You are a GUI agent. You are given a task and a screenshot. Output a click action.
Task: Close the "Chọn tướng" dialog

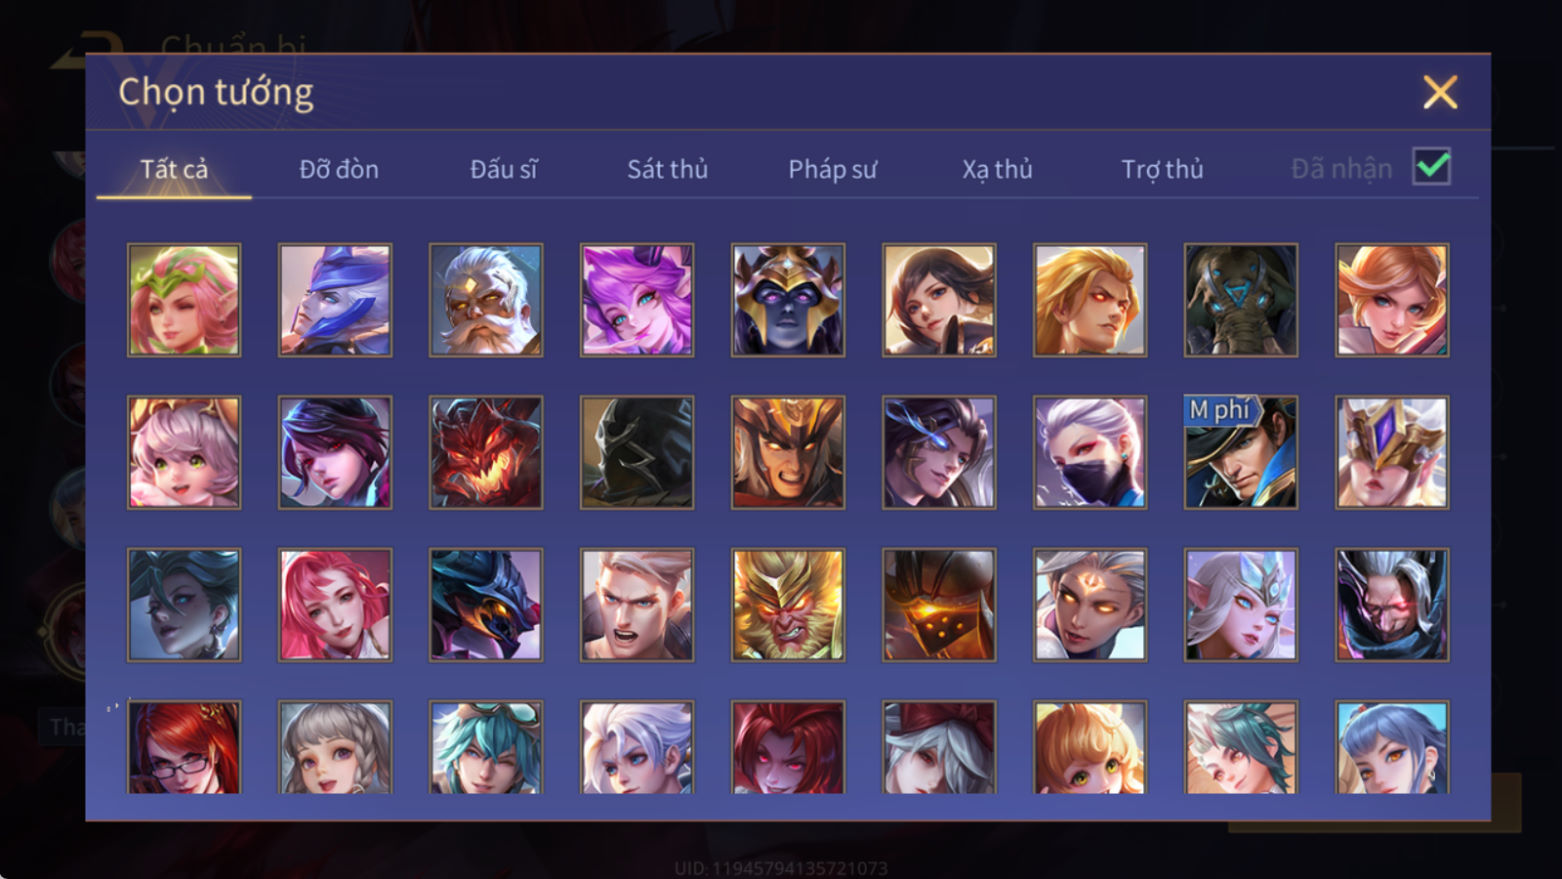(1440, 92)
